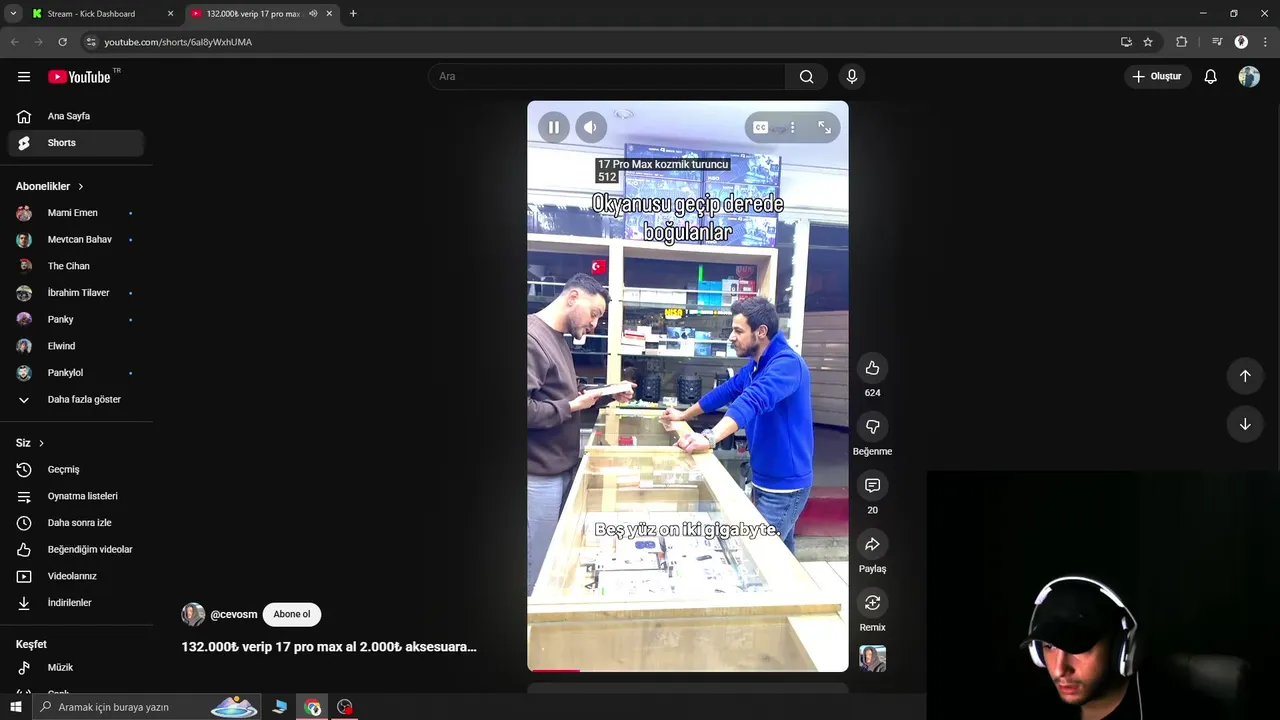Reload the page
The width and height of the screenshot is (1280, 720).
click(x=62, y=42)
